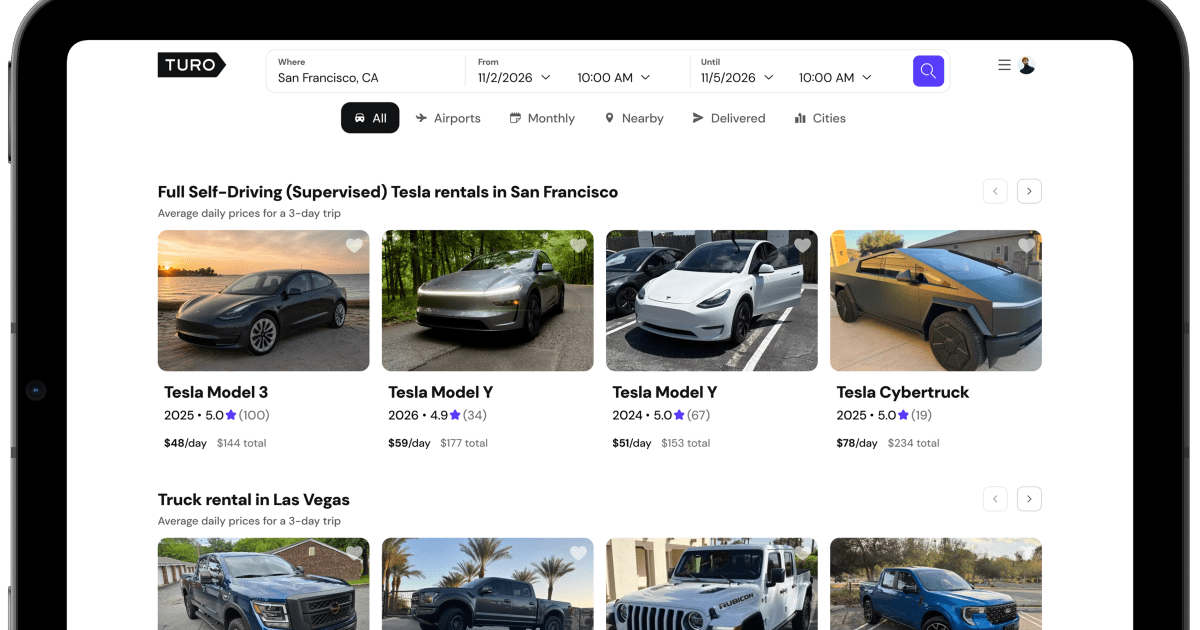Favorite the 2026 Tesla Model Y heart
The height and width of the screenshot is (630, 1200).
(578, 246)
